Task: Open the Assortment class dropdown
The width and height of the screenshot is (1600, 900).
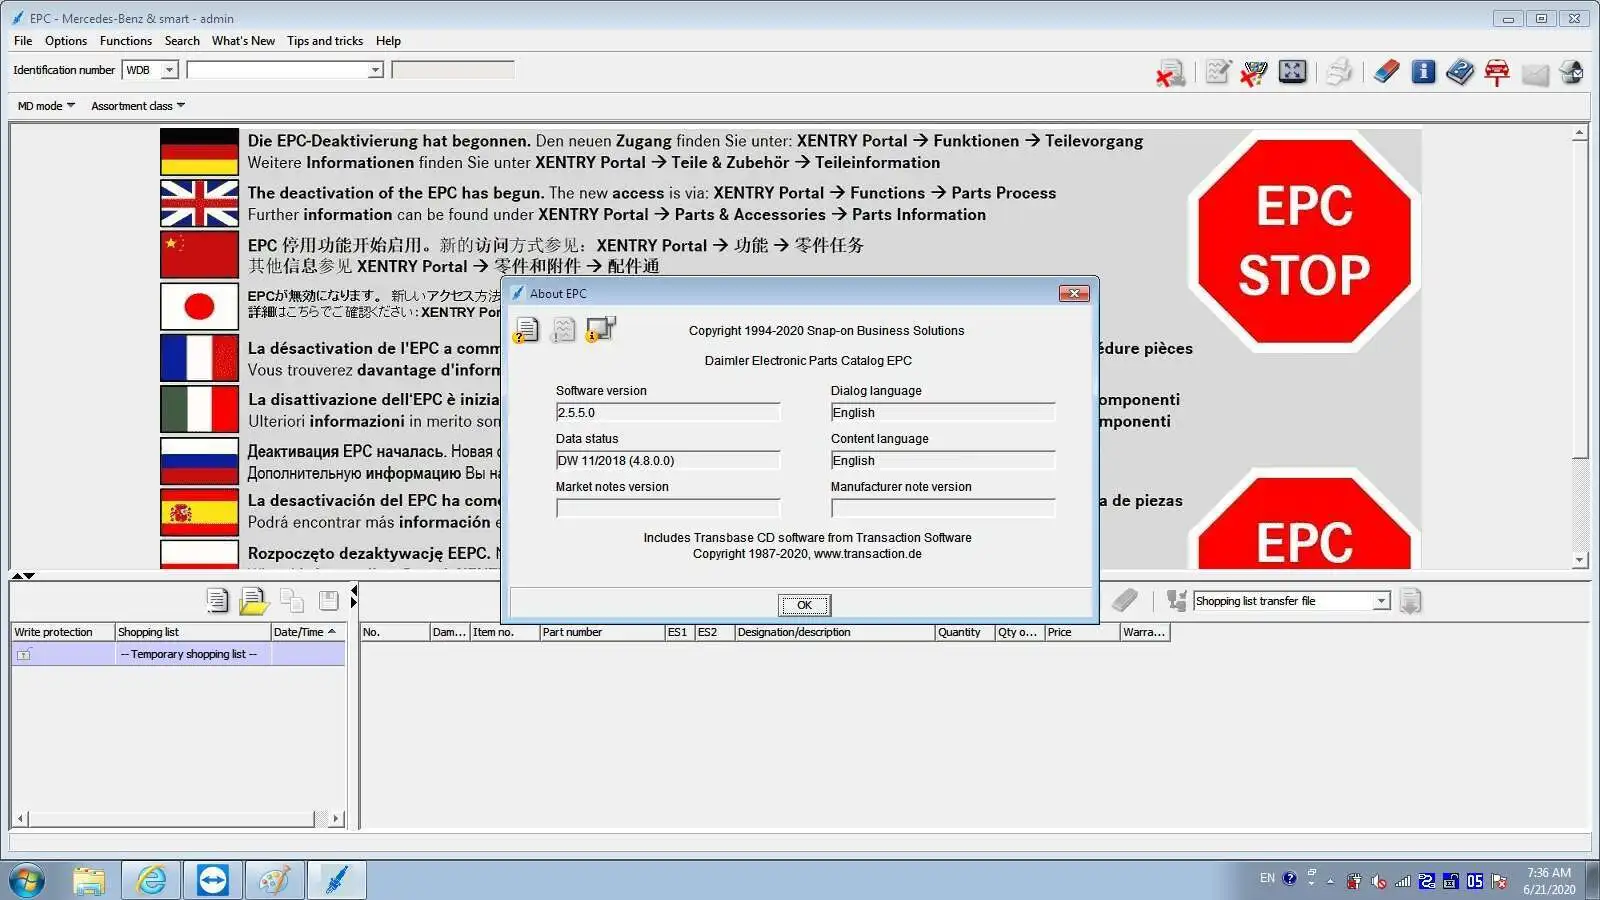Action: (138, 106)
